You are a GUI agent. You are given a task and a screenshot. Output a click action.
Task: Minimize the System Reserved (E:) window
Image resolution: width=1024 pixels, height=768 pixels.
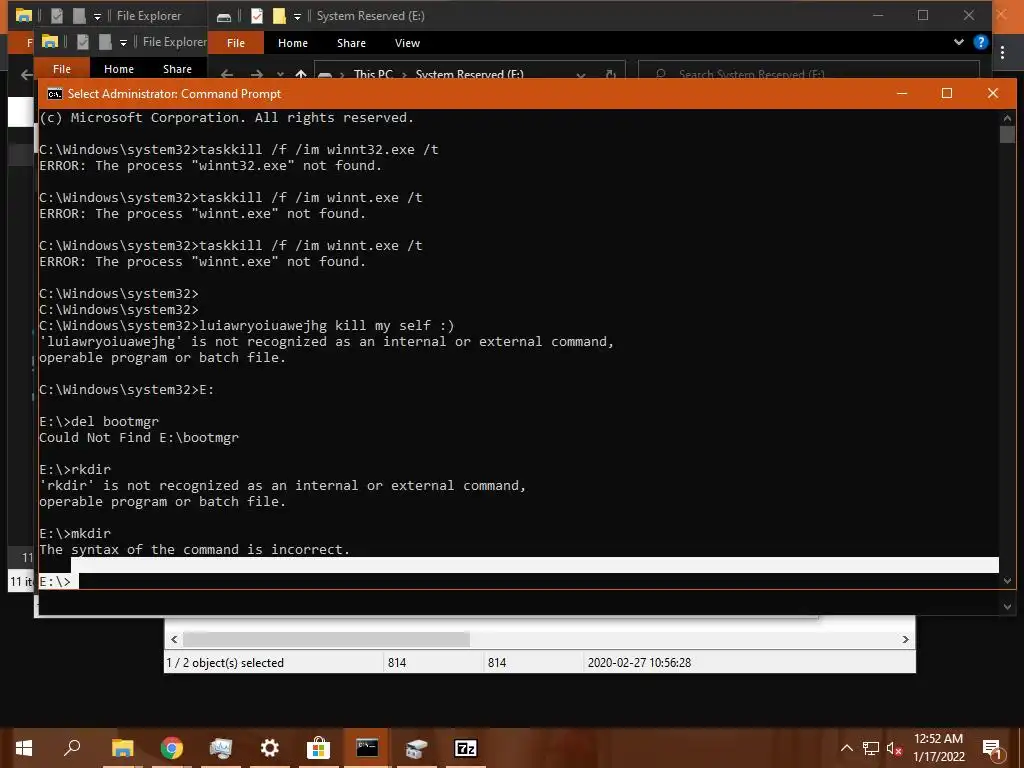tap(878, 15)
